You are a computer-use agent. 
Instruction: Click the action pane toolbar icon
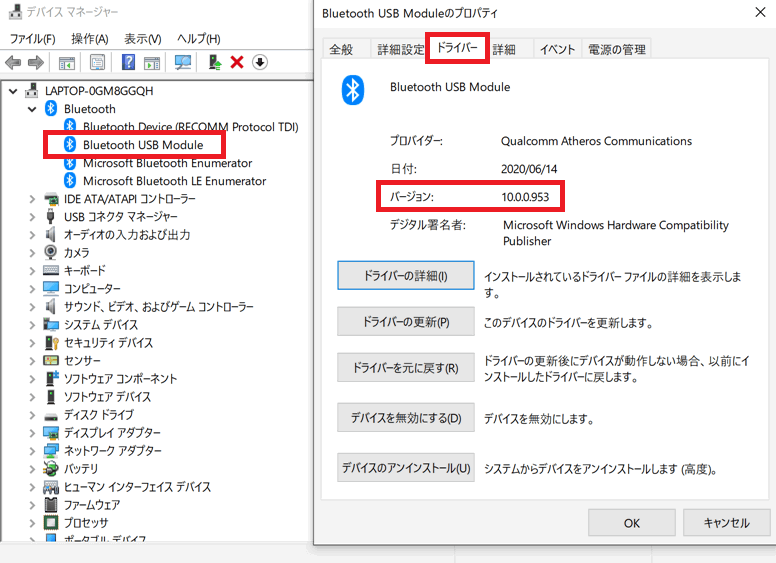(152, 63)
